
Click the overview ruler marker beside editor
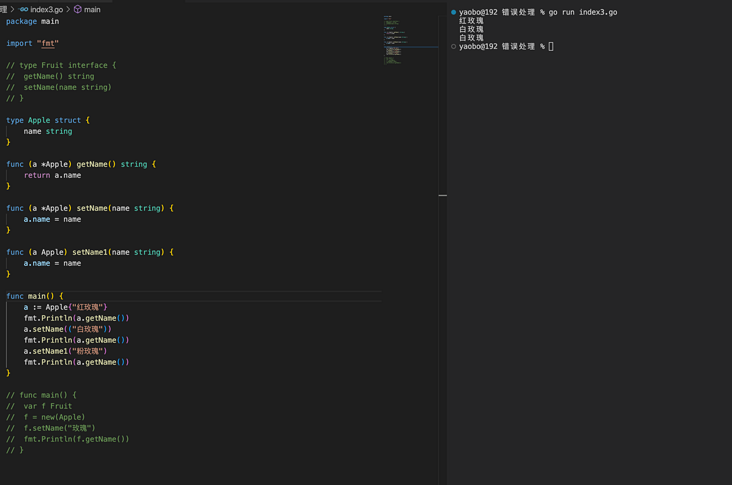click(x=442, y=195)
